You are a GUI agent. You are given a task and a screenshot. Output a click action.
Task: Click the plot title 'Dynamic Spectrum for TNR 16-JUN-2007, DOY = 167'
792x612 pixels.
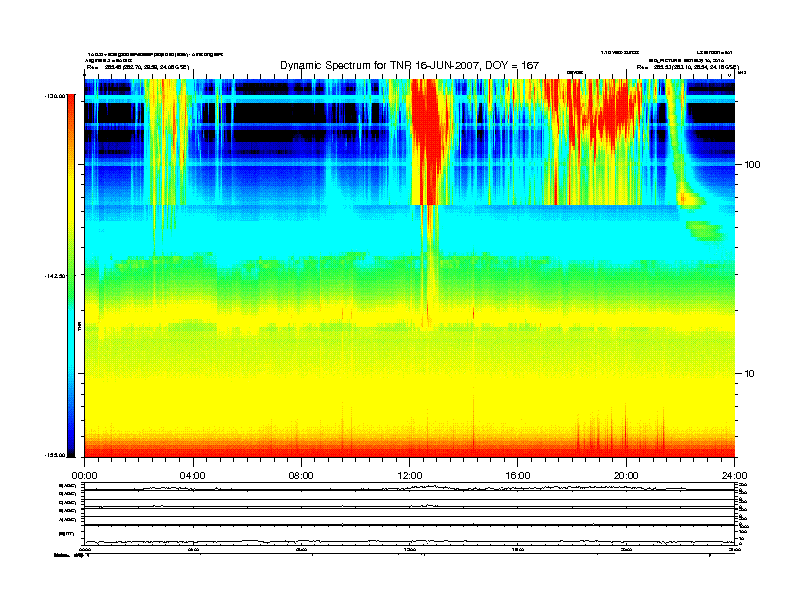tap(409, 66)
